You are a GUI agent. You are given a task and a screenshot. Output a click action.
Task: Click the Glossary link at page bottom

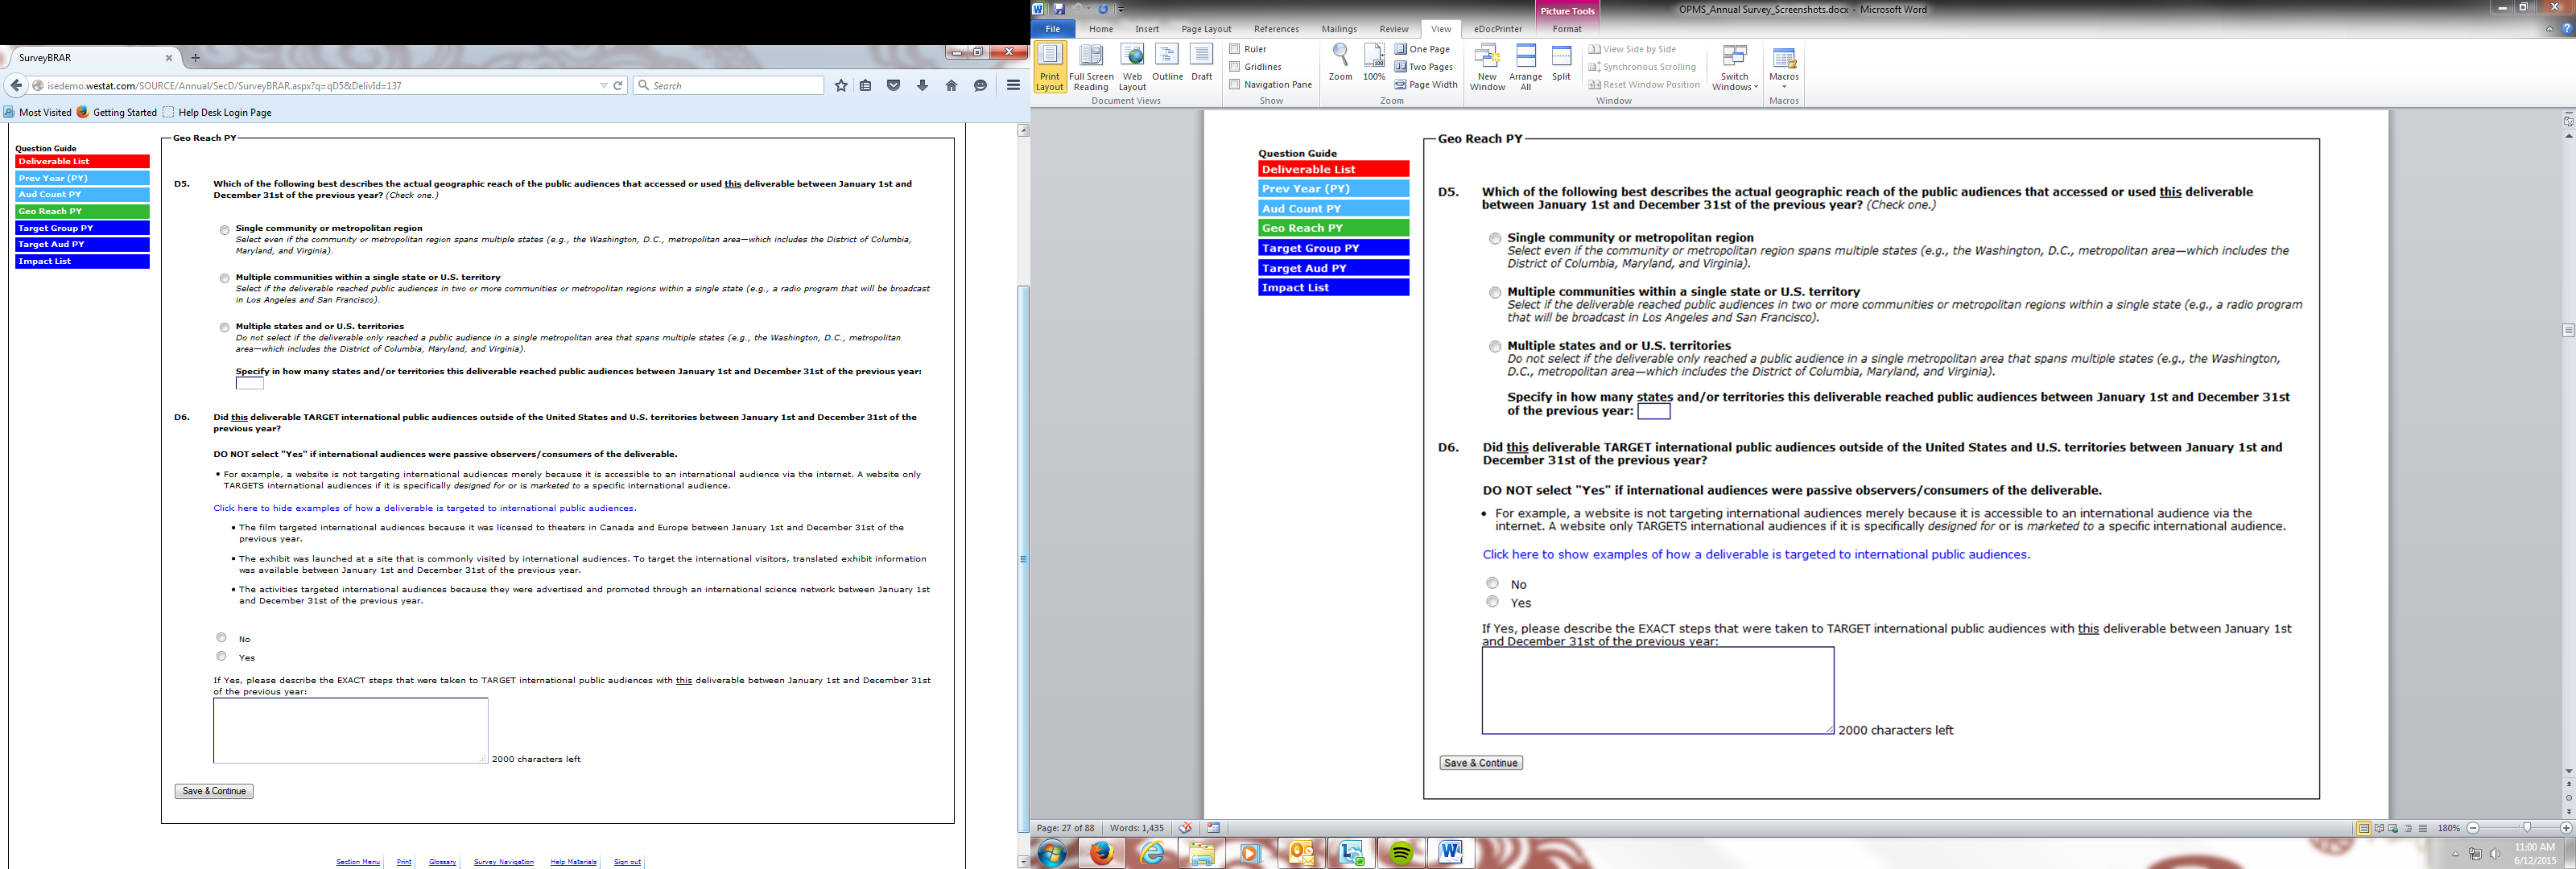pyautogui.click(x=442, y=862)
